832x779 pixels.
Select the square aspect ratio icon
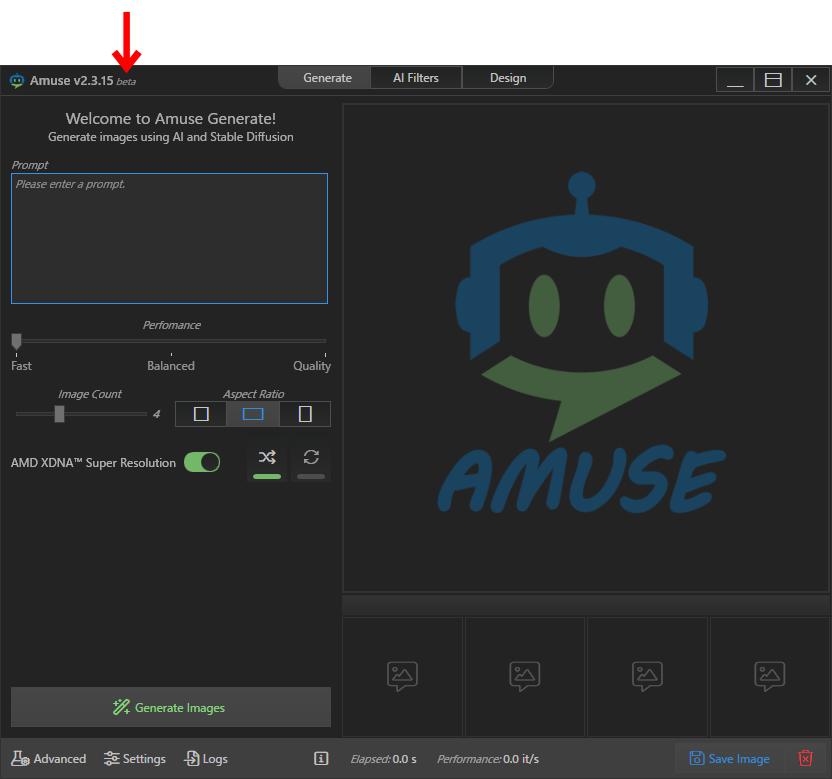[x=201, y=414]
